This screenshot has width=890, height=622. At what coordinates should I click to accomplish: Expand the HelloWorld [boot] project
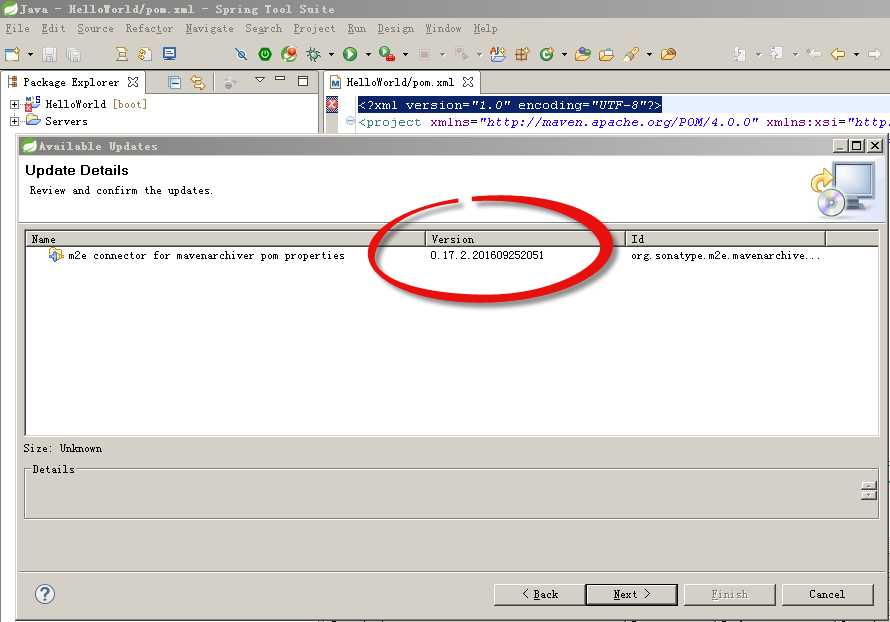coord(14,104)
